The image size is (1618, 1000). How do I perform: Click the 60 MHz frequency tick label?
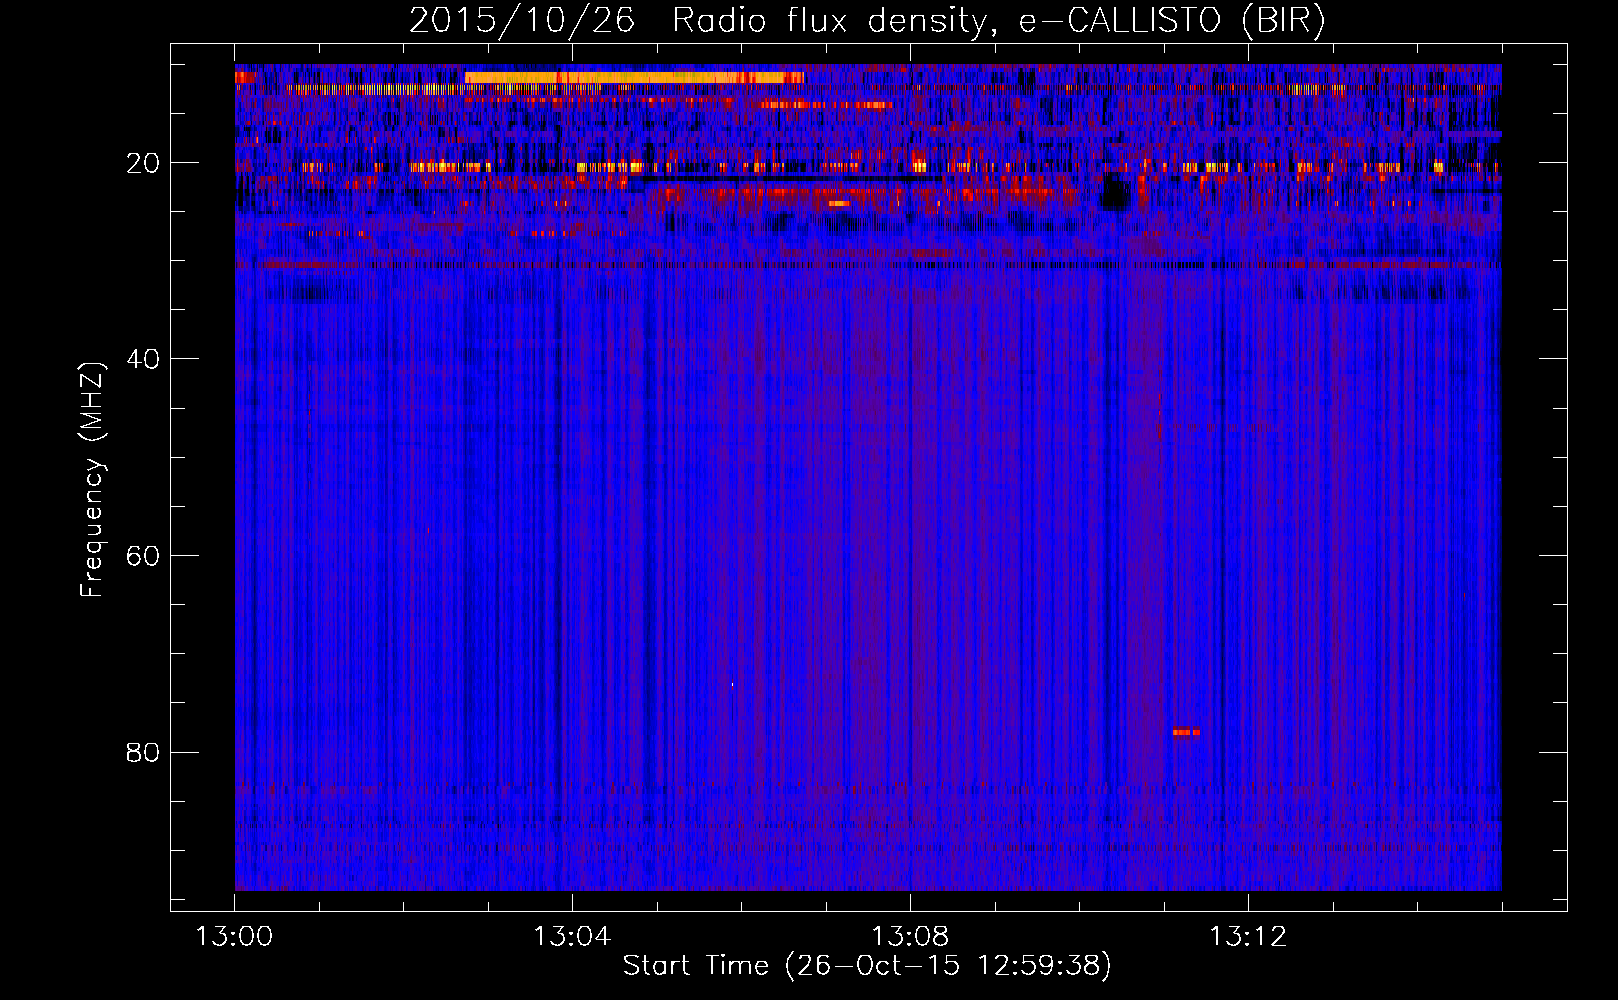click(x=143, y=556)
